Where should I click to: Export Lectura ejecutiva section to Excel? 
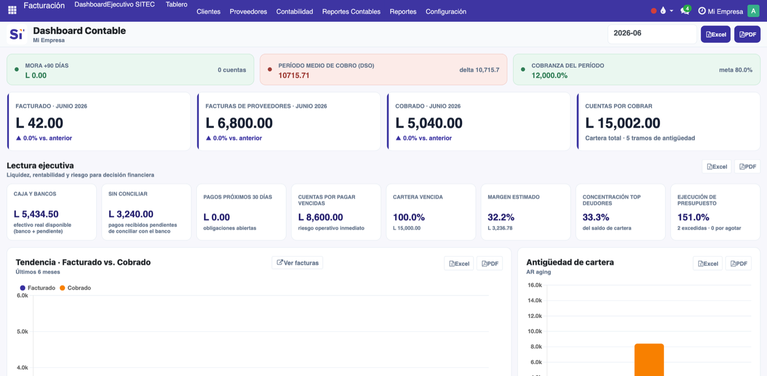tap(717, 167)
